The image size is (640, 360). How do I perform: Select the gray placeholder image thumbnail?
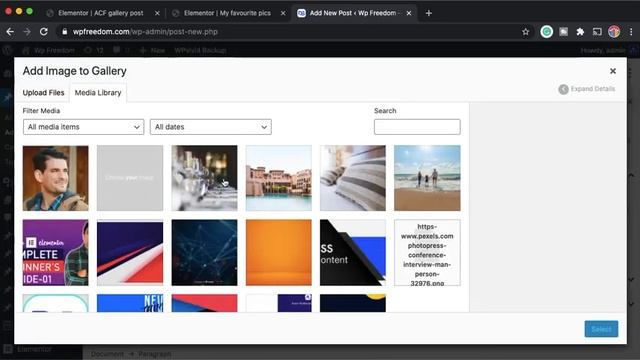coord(130,178)
